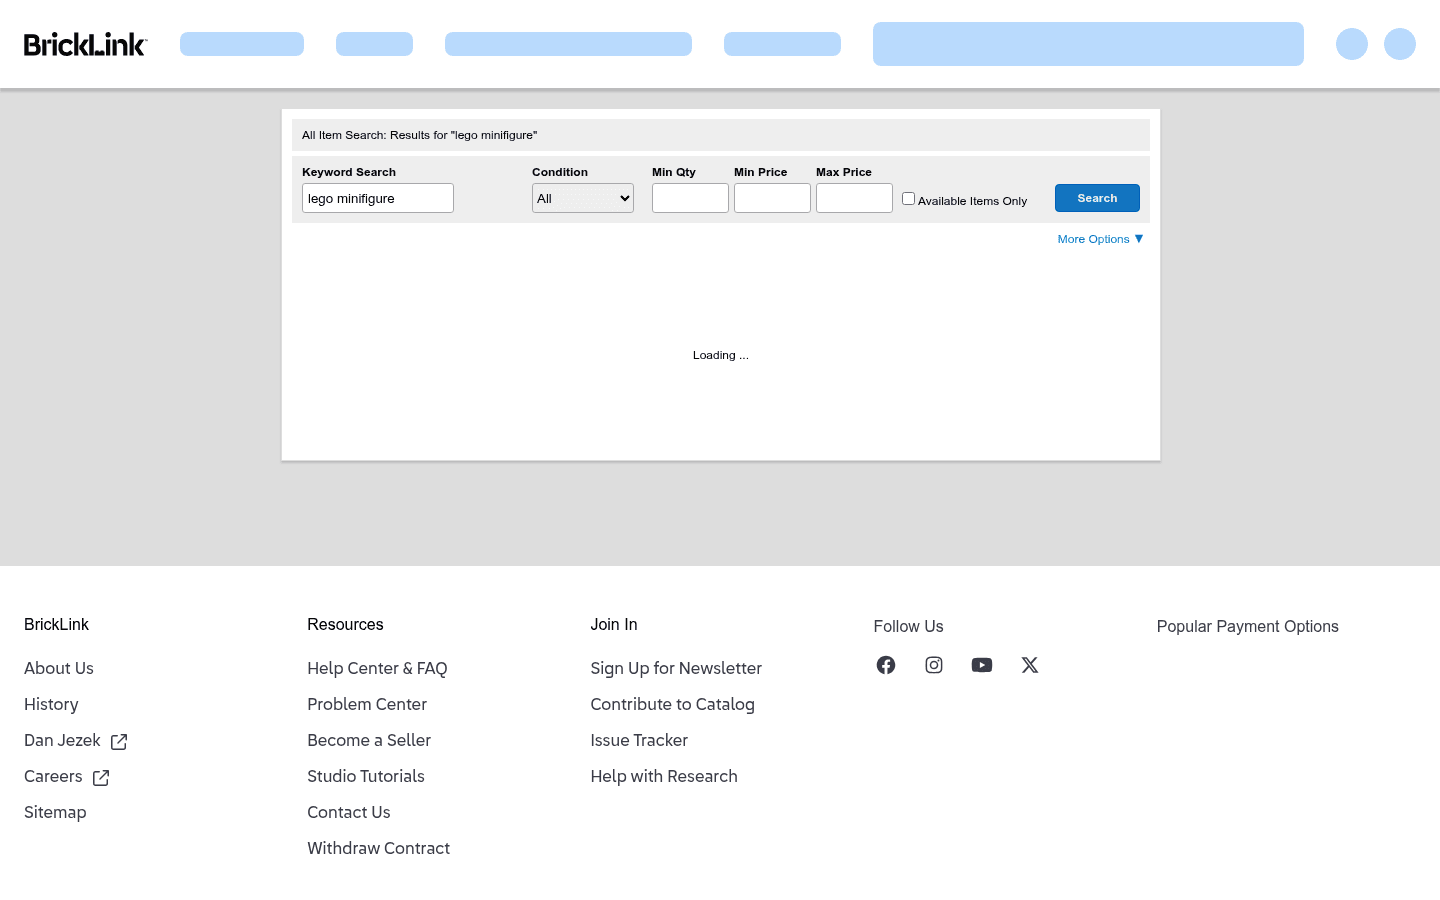Viewport: 1440px width, 900px height.
Task: Click Sign Up for Newsletter
Action: point(676,668)
